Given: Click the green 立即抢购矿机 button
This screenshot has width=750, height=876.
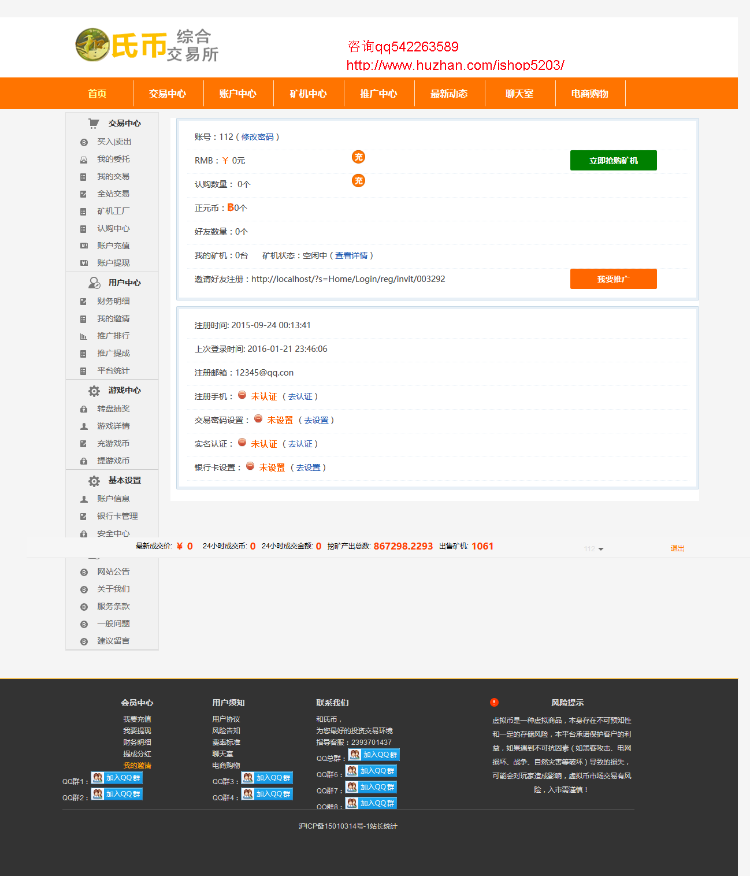Looking at the screenshot, I should pyautogui.click(x=613, y=160).
